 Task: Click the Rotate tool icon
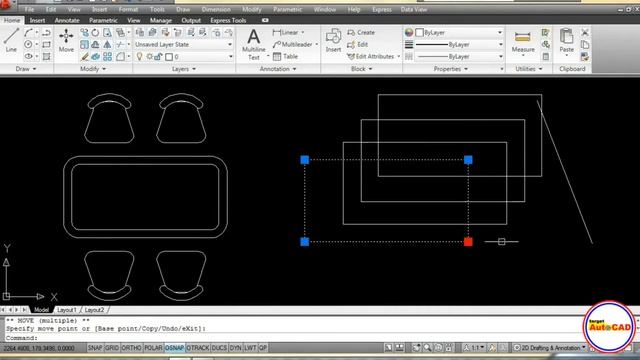pyautogui.click(x=95, y=33)
